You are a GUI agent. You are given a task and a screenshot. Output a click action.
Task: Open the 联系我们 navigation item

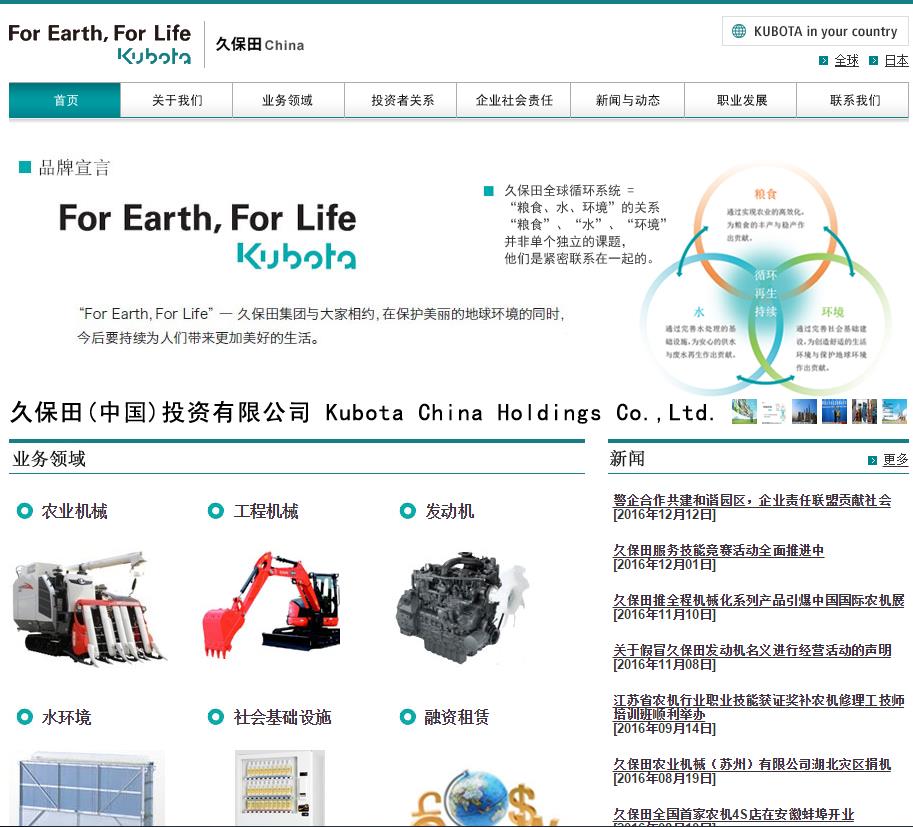click(x=853, y=100)
